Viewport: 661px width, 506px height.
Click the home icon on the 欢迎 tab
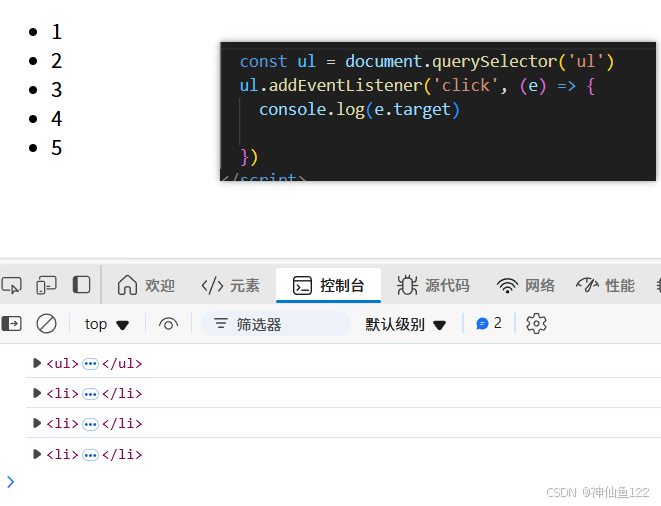tap(127, 285)
